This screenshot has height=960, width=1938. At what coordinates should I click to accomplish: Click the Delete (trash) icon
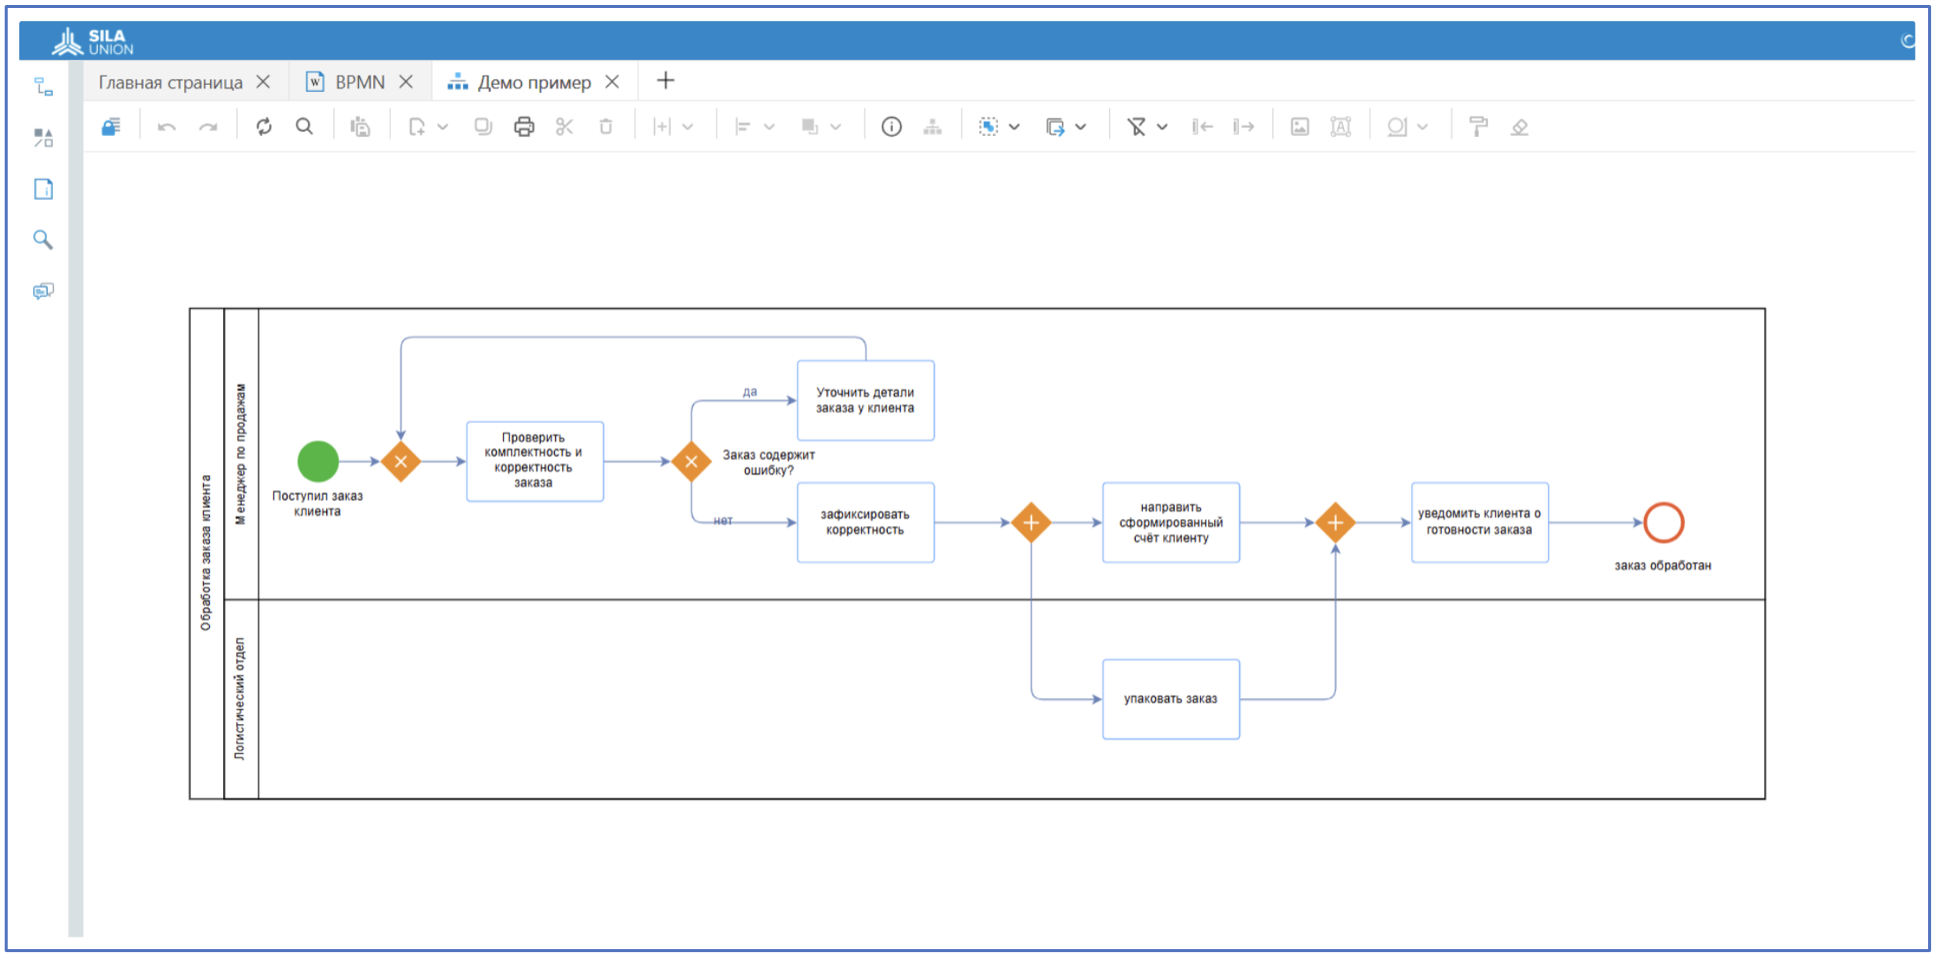pyautogui.click(x=606, y=126)
